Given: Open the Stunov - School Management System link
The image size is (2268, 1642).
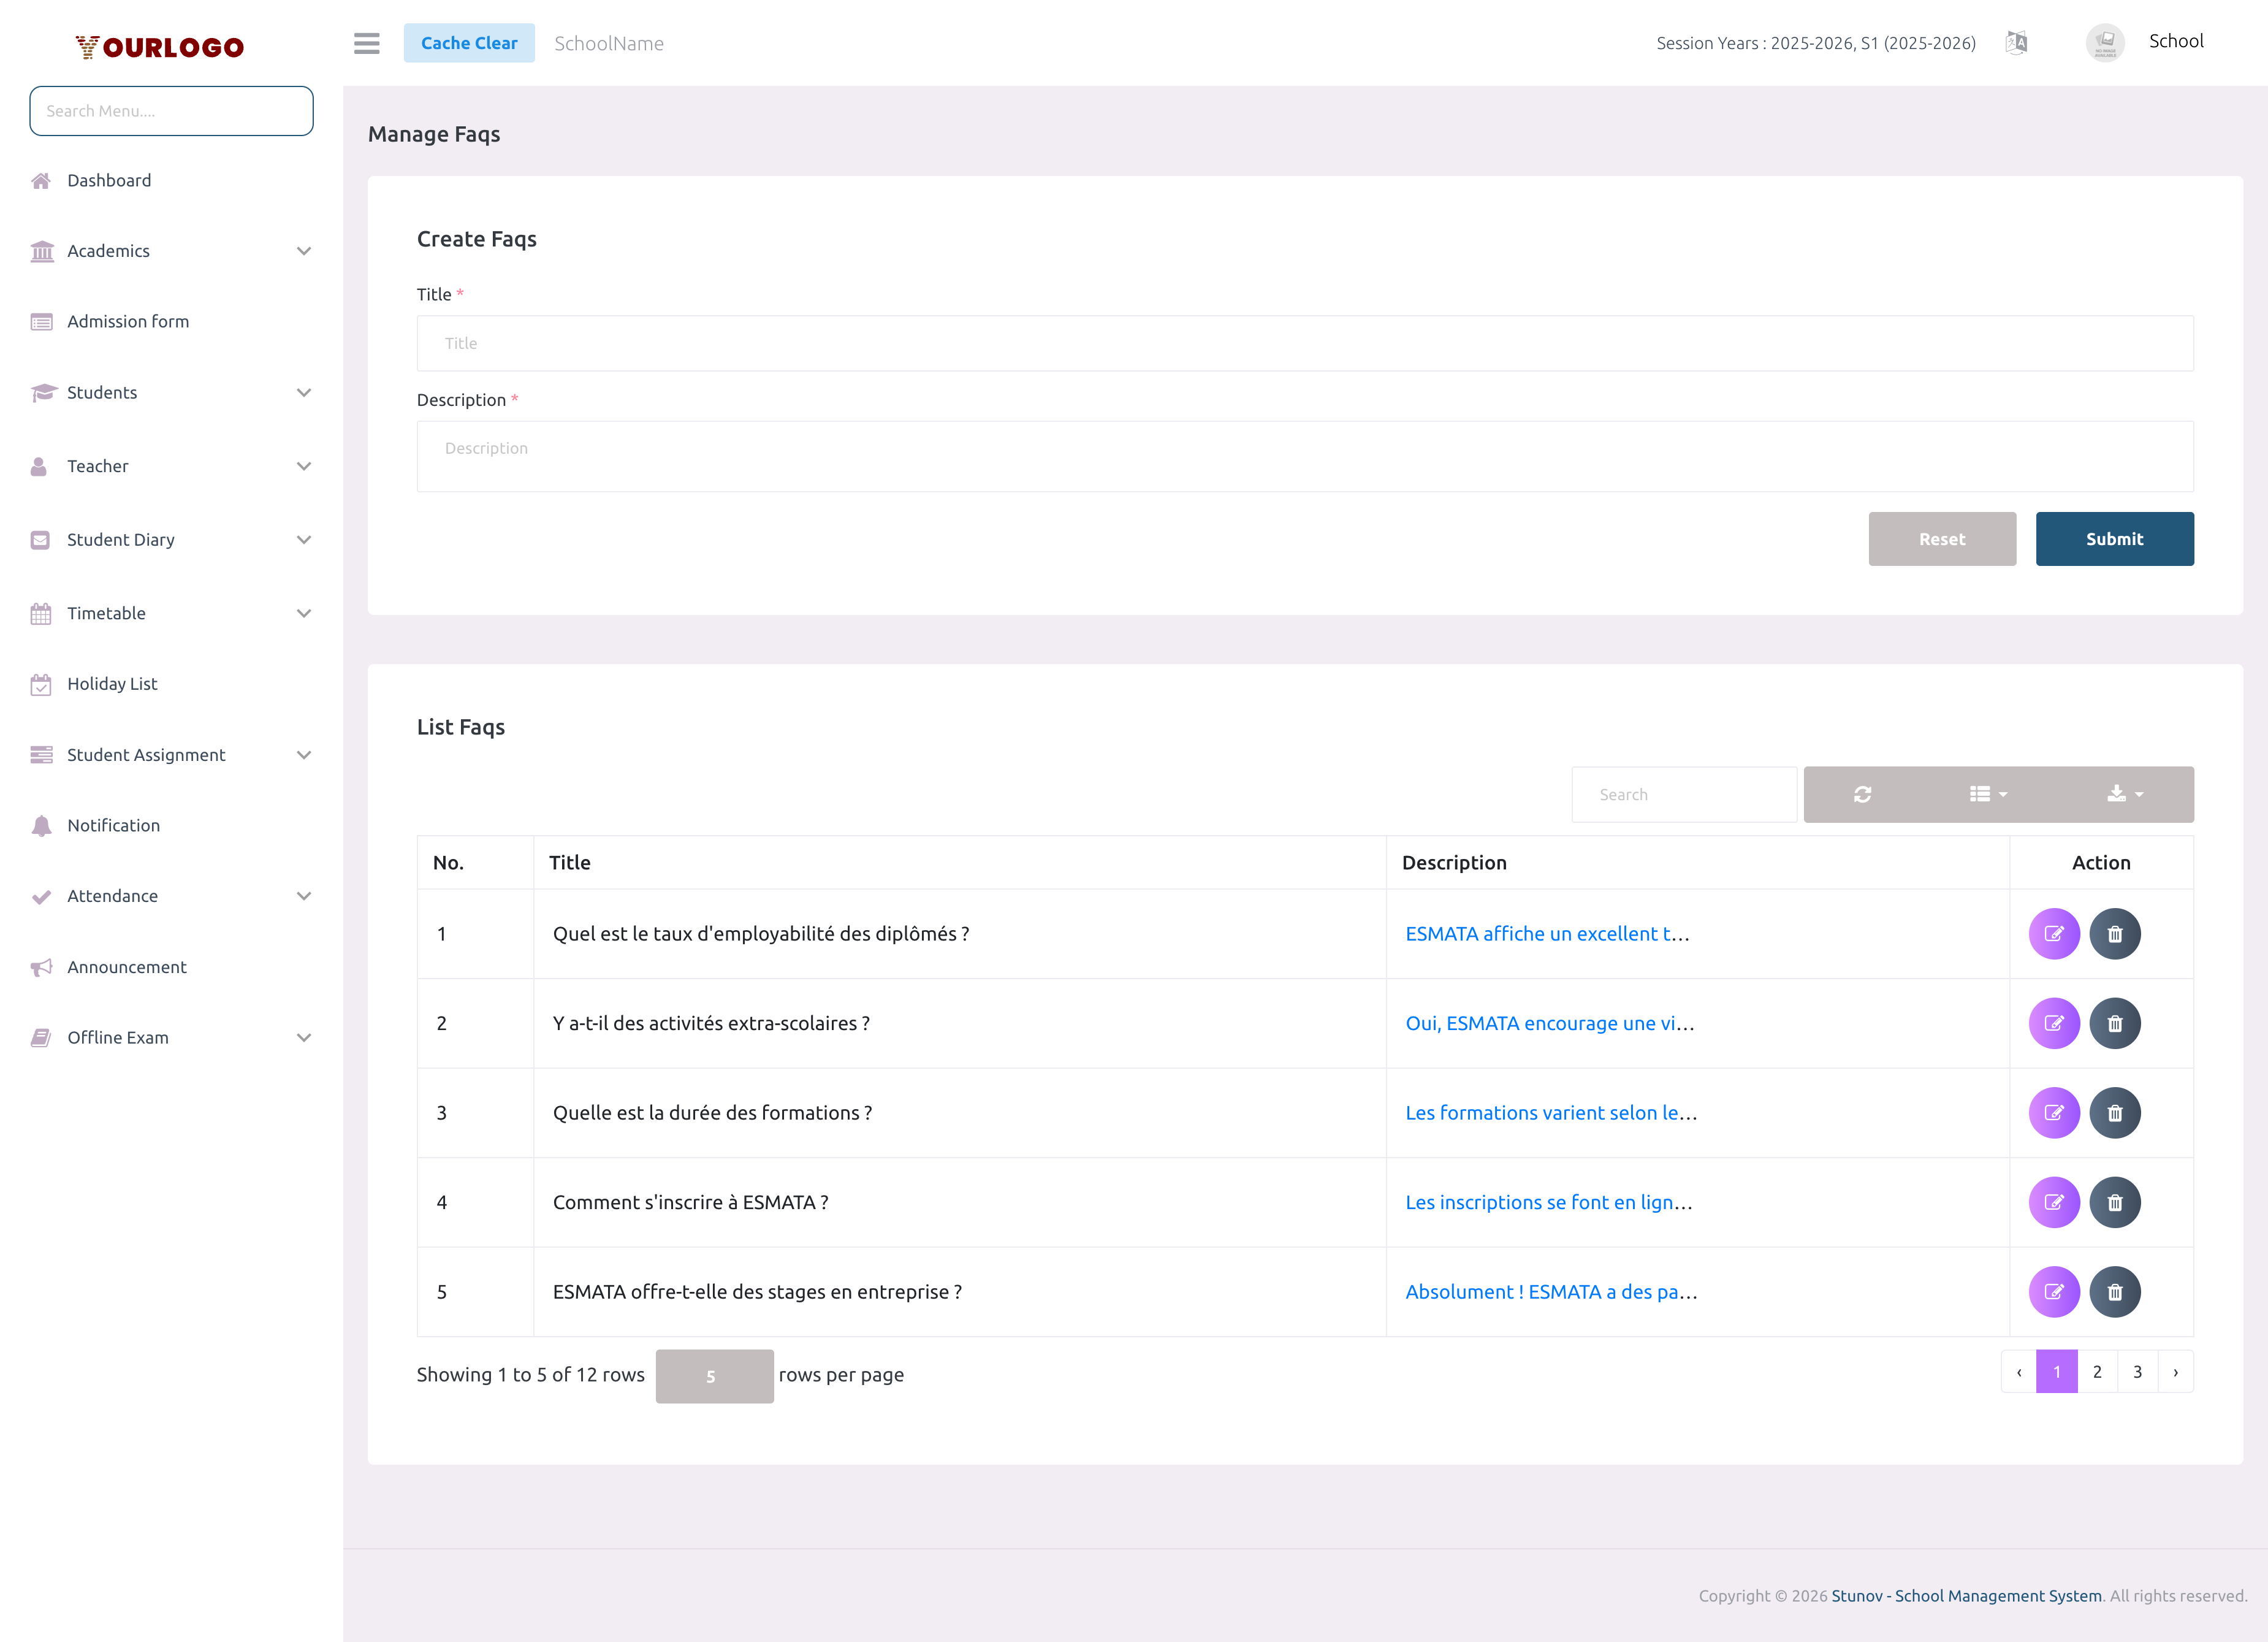Looking at the screenshot, I should pyautogui.click(x=1965, y=1595).
